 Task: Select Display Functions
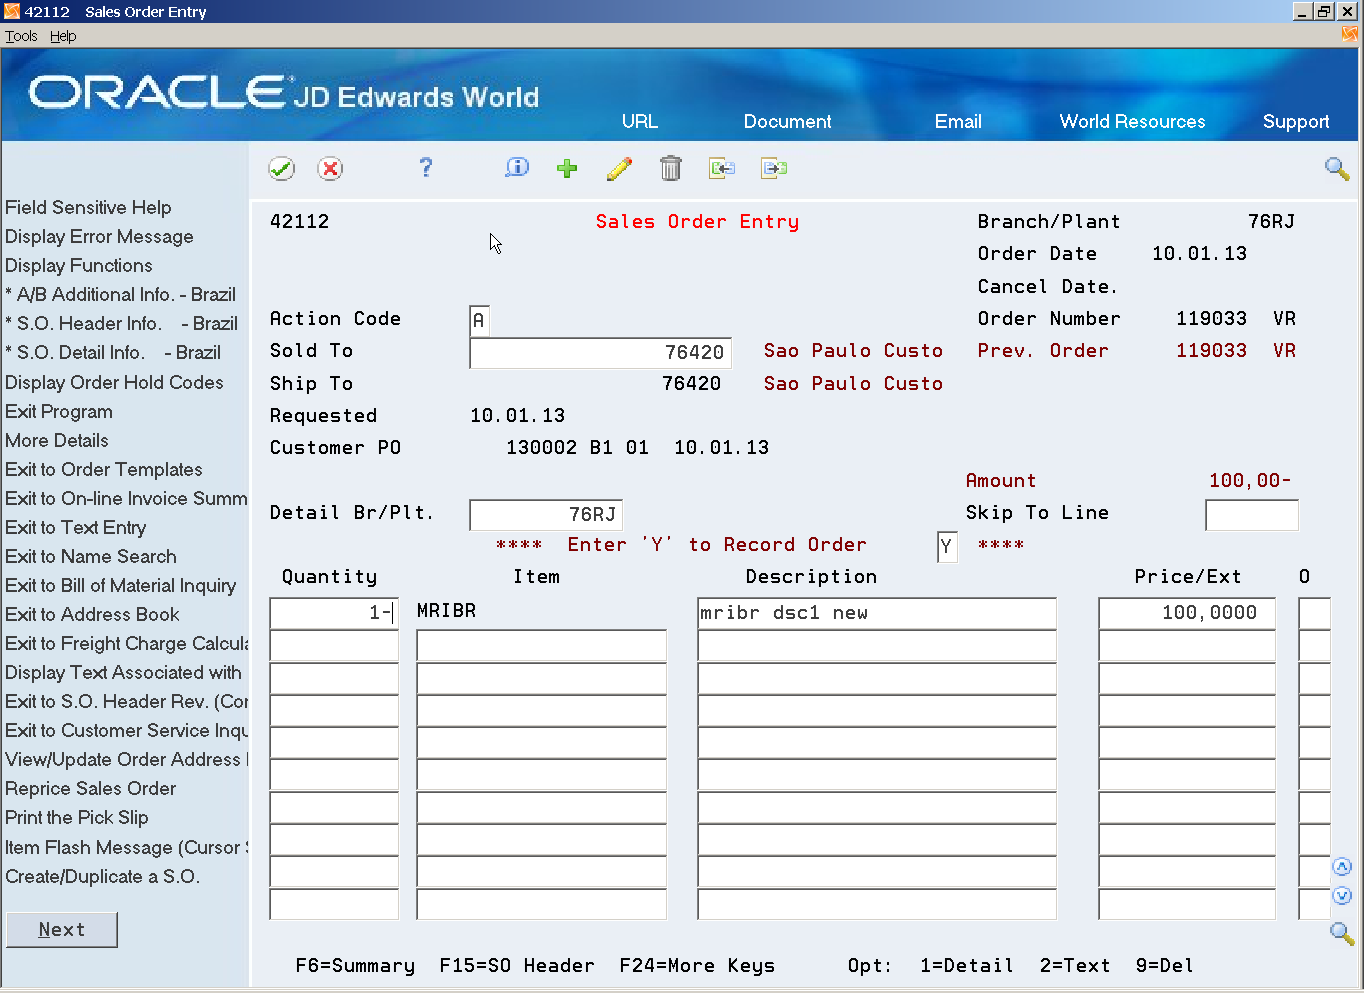pos(79,265)
